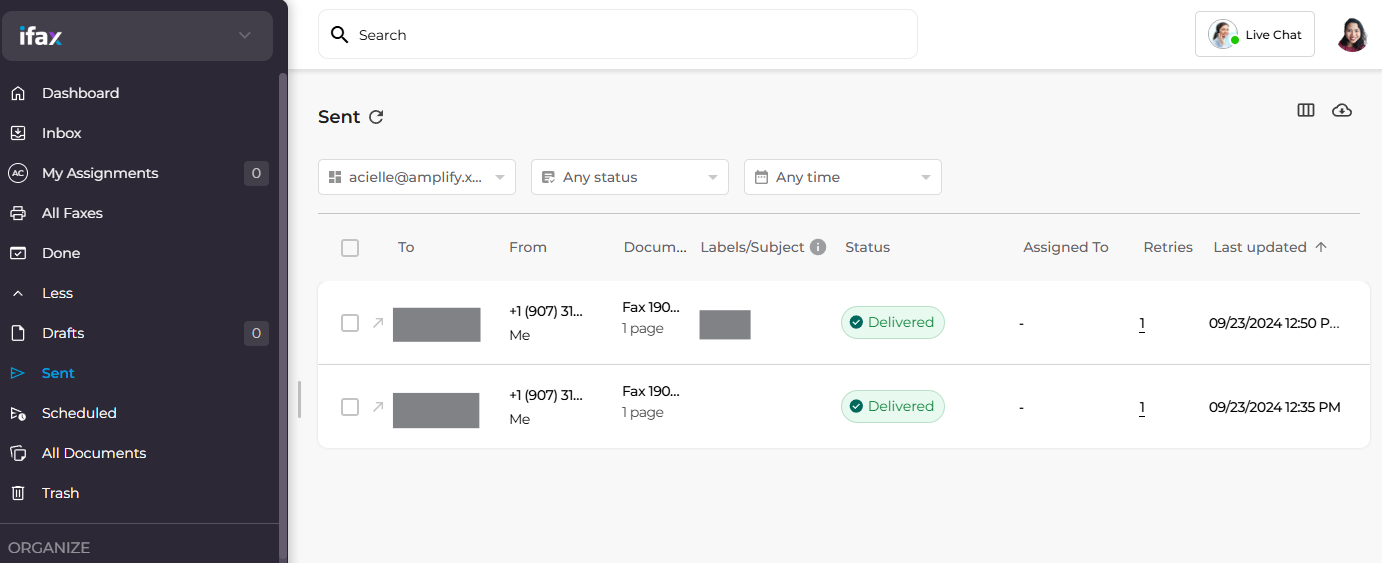Click the retries count on the first fax

(1142, 323)
